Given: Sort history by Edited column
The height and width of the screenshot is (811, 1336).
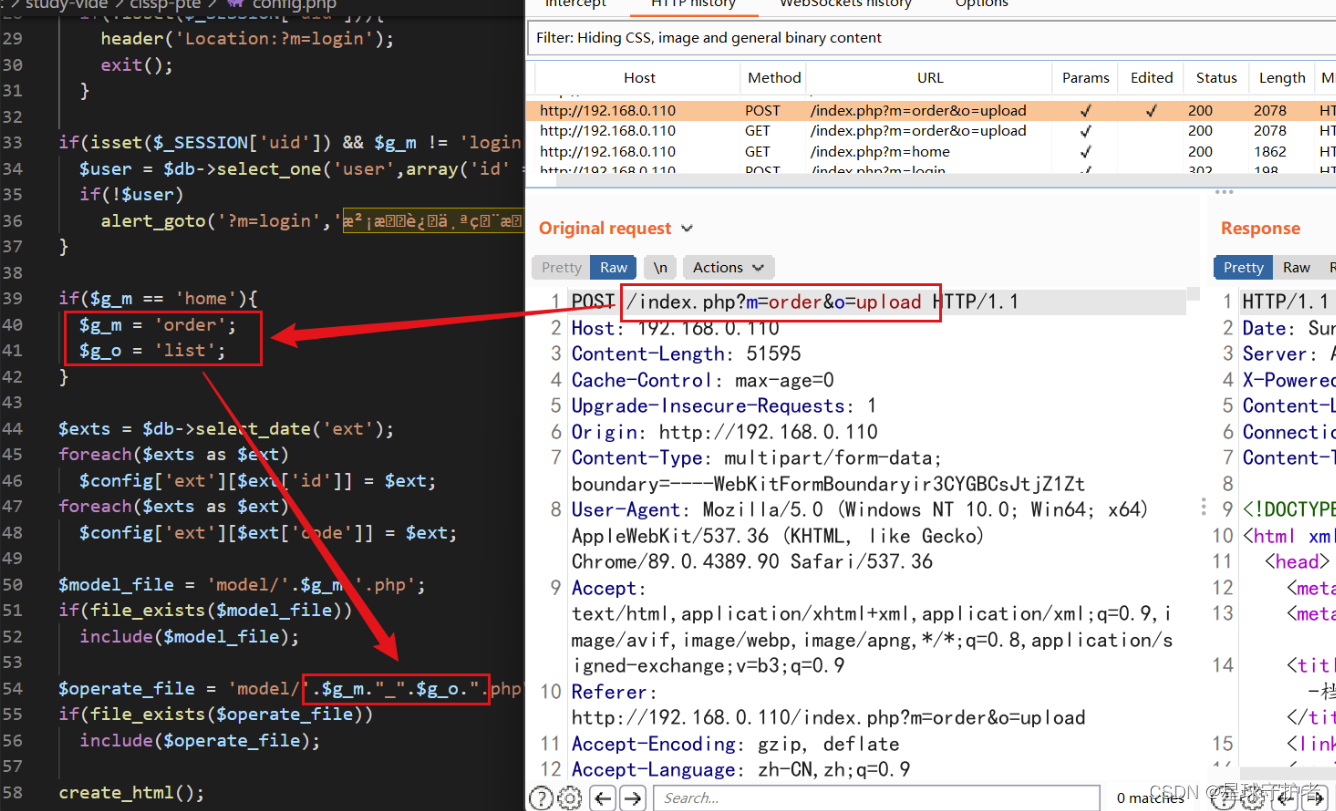Looking at the screenshot, I should coord(1152,77).
